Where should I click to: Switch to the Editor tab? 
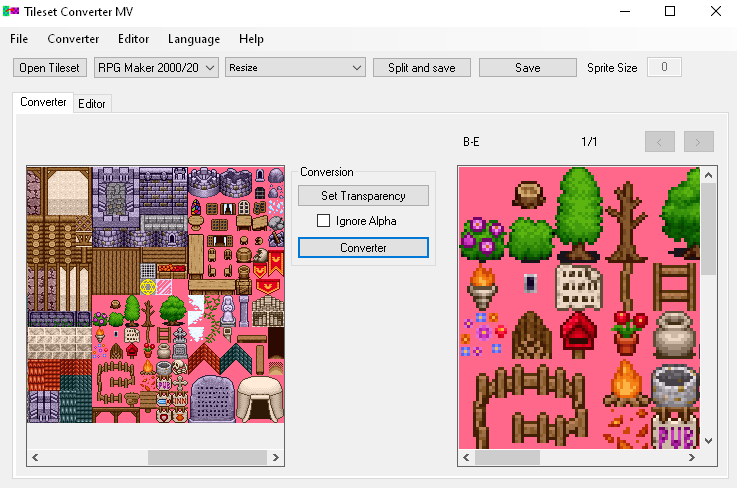(x=92, y=103)
